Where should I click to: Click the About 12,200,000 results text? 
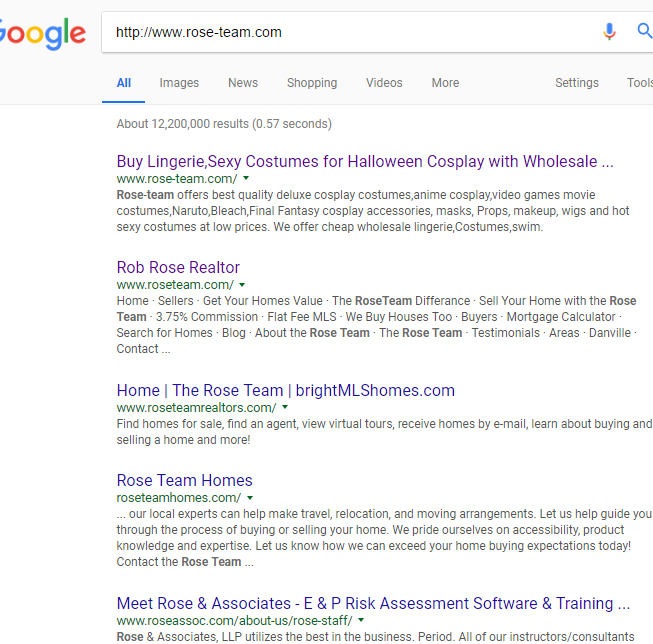(x=224, y=124)
